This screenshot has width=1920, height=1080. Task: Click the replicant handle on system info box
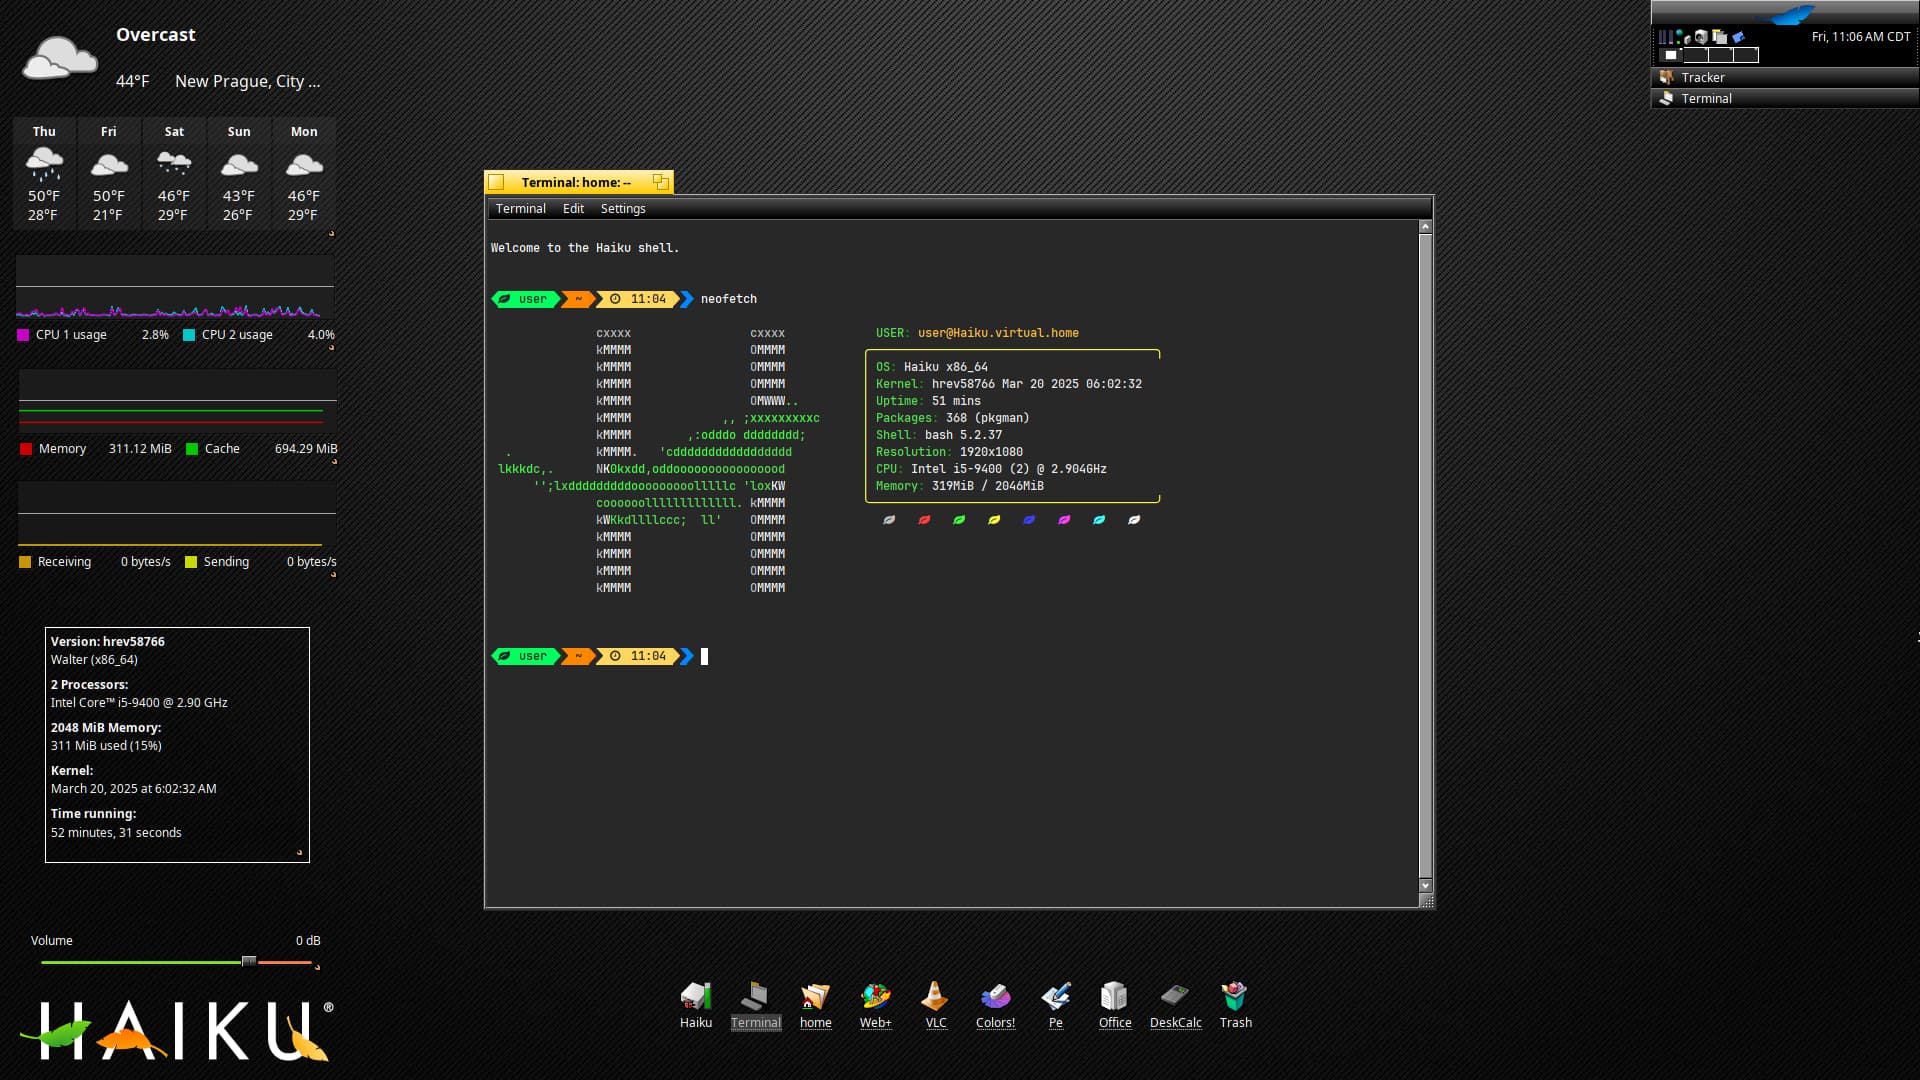click(299, 853)
